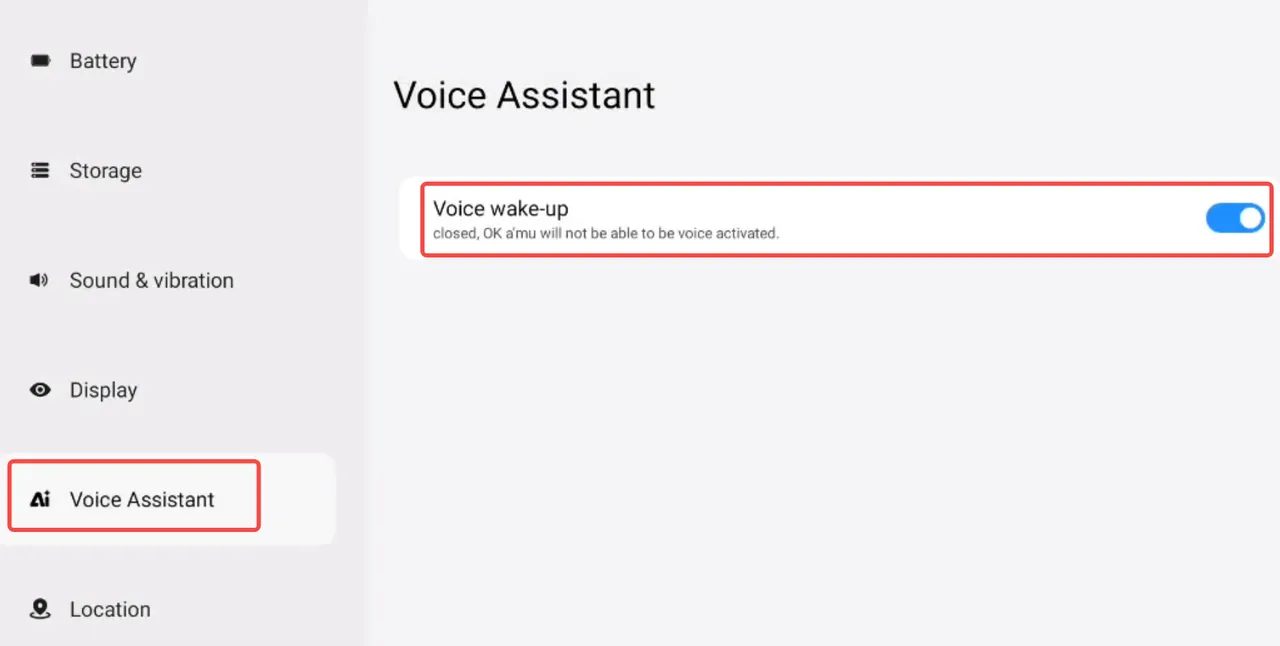The height and width of the screenshot is (646, 1280).
Task: Click the Storage stack icon
Action: tap(40, 171)
